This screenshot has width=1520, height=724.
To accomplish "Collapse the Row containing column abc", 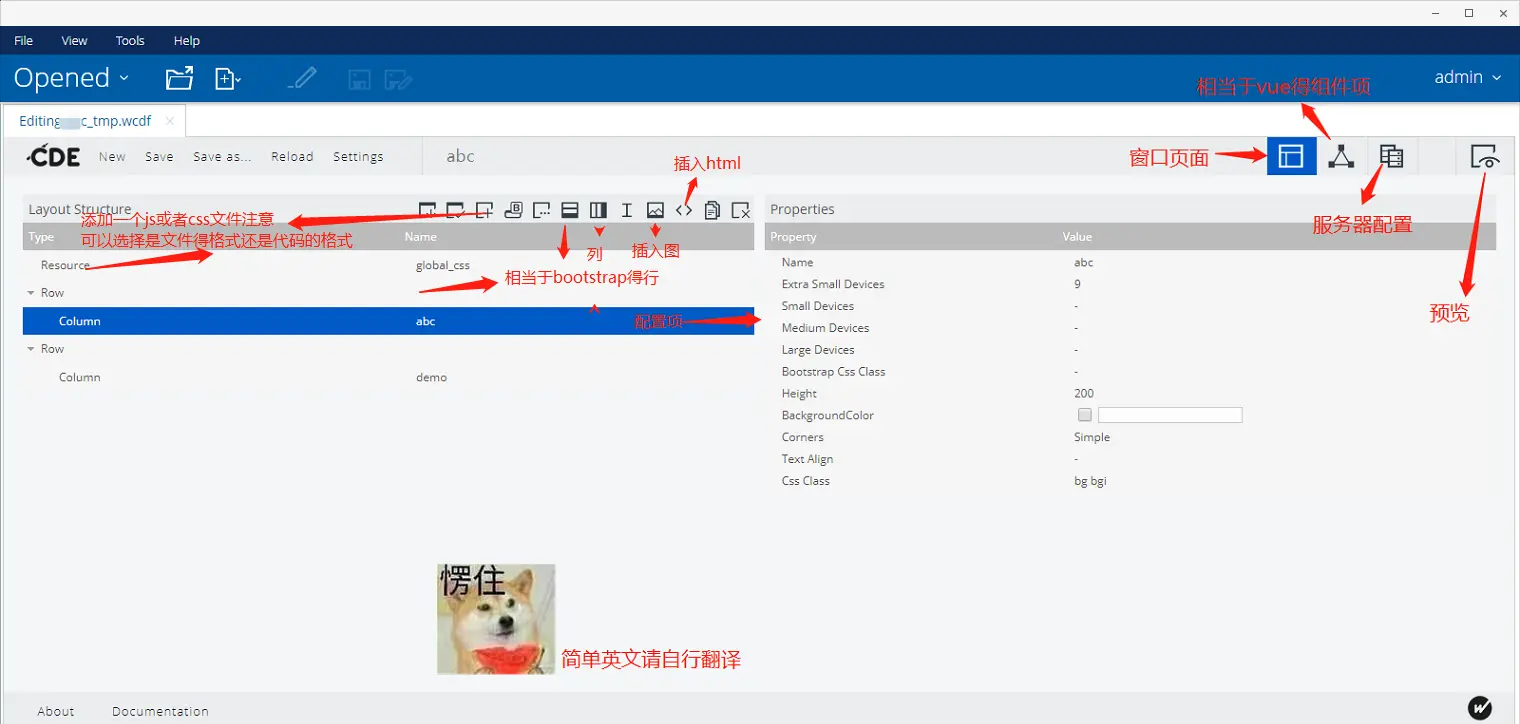I will [31, 293].
